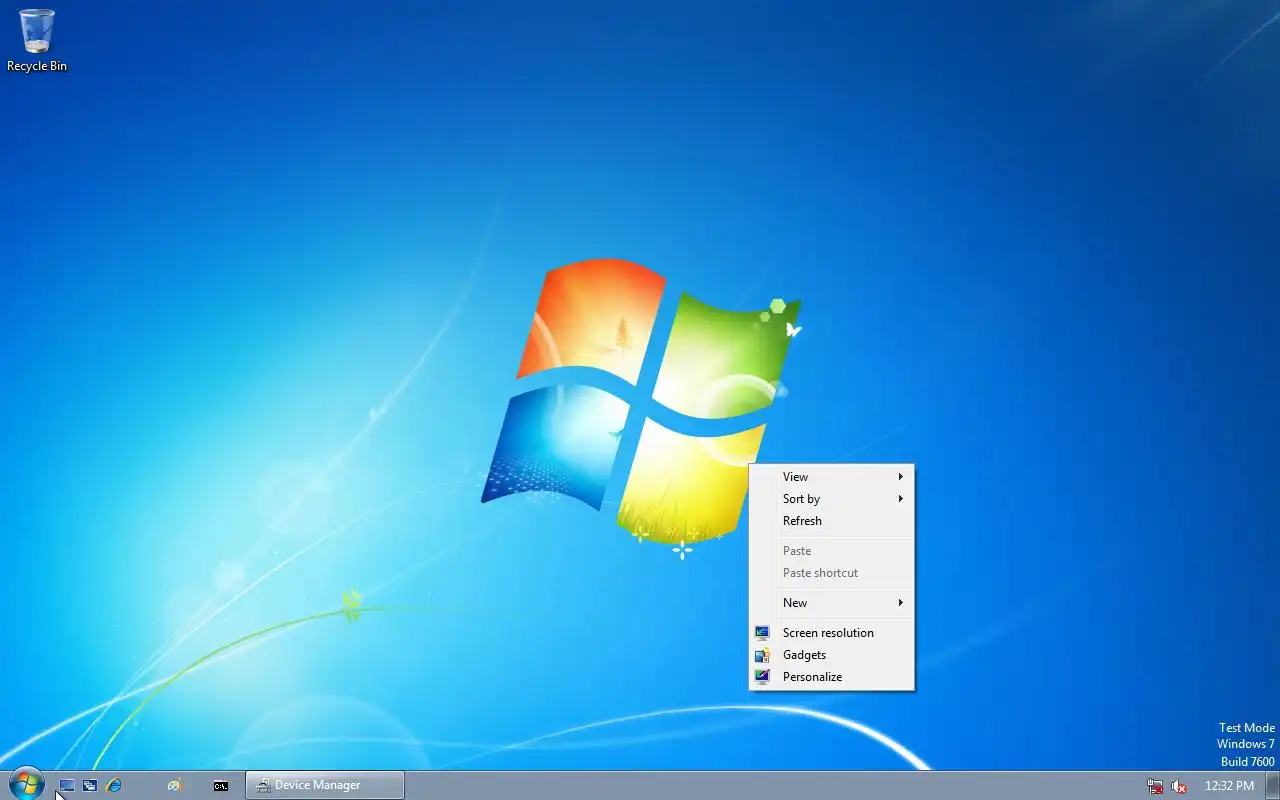Choose Refresh from the context menu
1280x800 pixels.
tap(831, 521)
